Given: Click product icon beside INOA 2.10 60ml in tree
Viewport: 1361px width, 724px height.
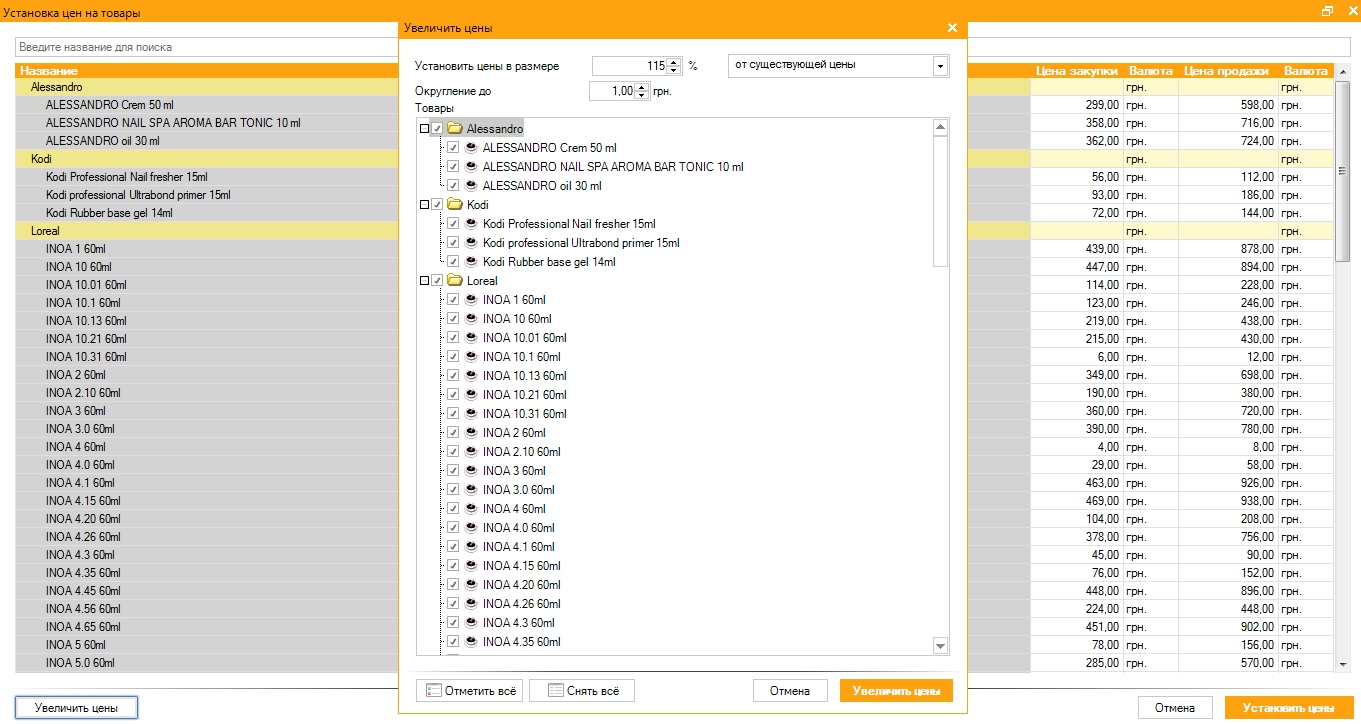Looking at the screenshot, I should [470, 452].
